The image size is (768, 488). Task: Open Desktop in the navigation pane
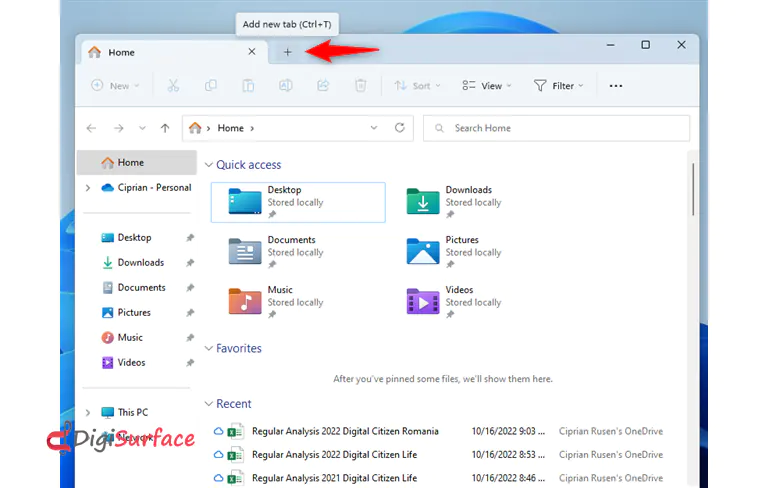click(127, 238)
